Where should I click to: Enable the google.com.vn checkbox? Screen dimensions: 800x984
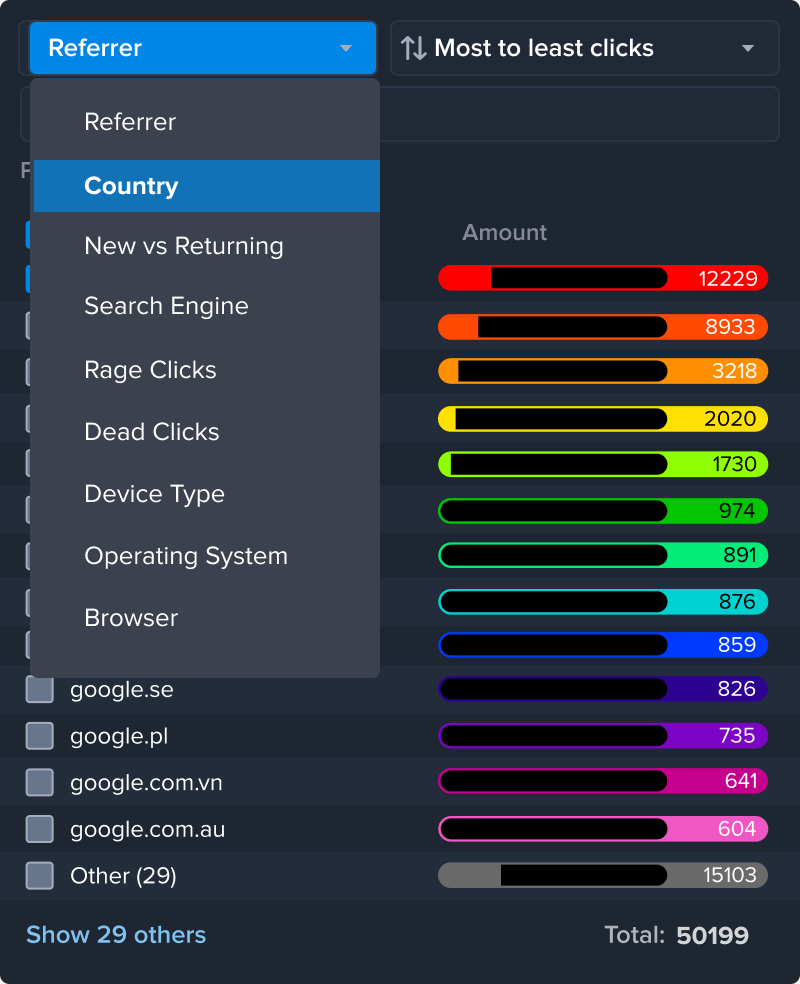(39, 782)
